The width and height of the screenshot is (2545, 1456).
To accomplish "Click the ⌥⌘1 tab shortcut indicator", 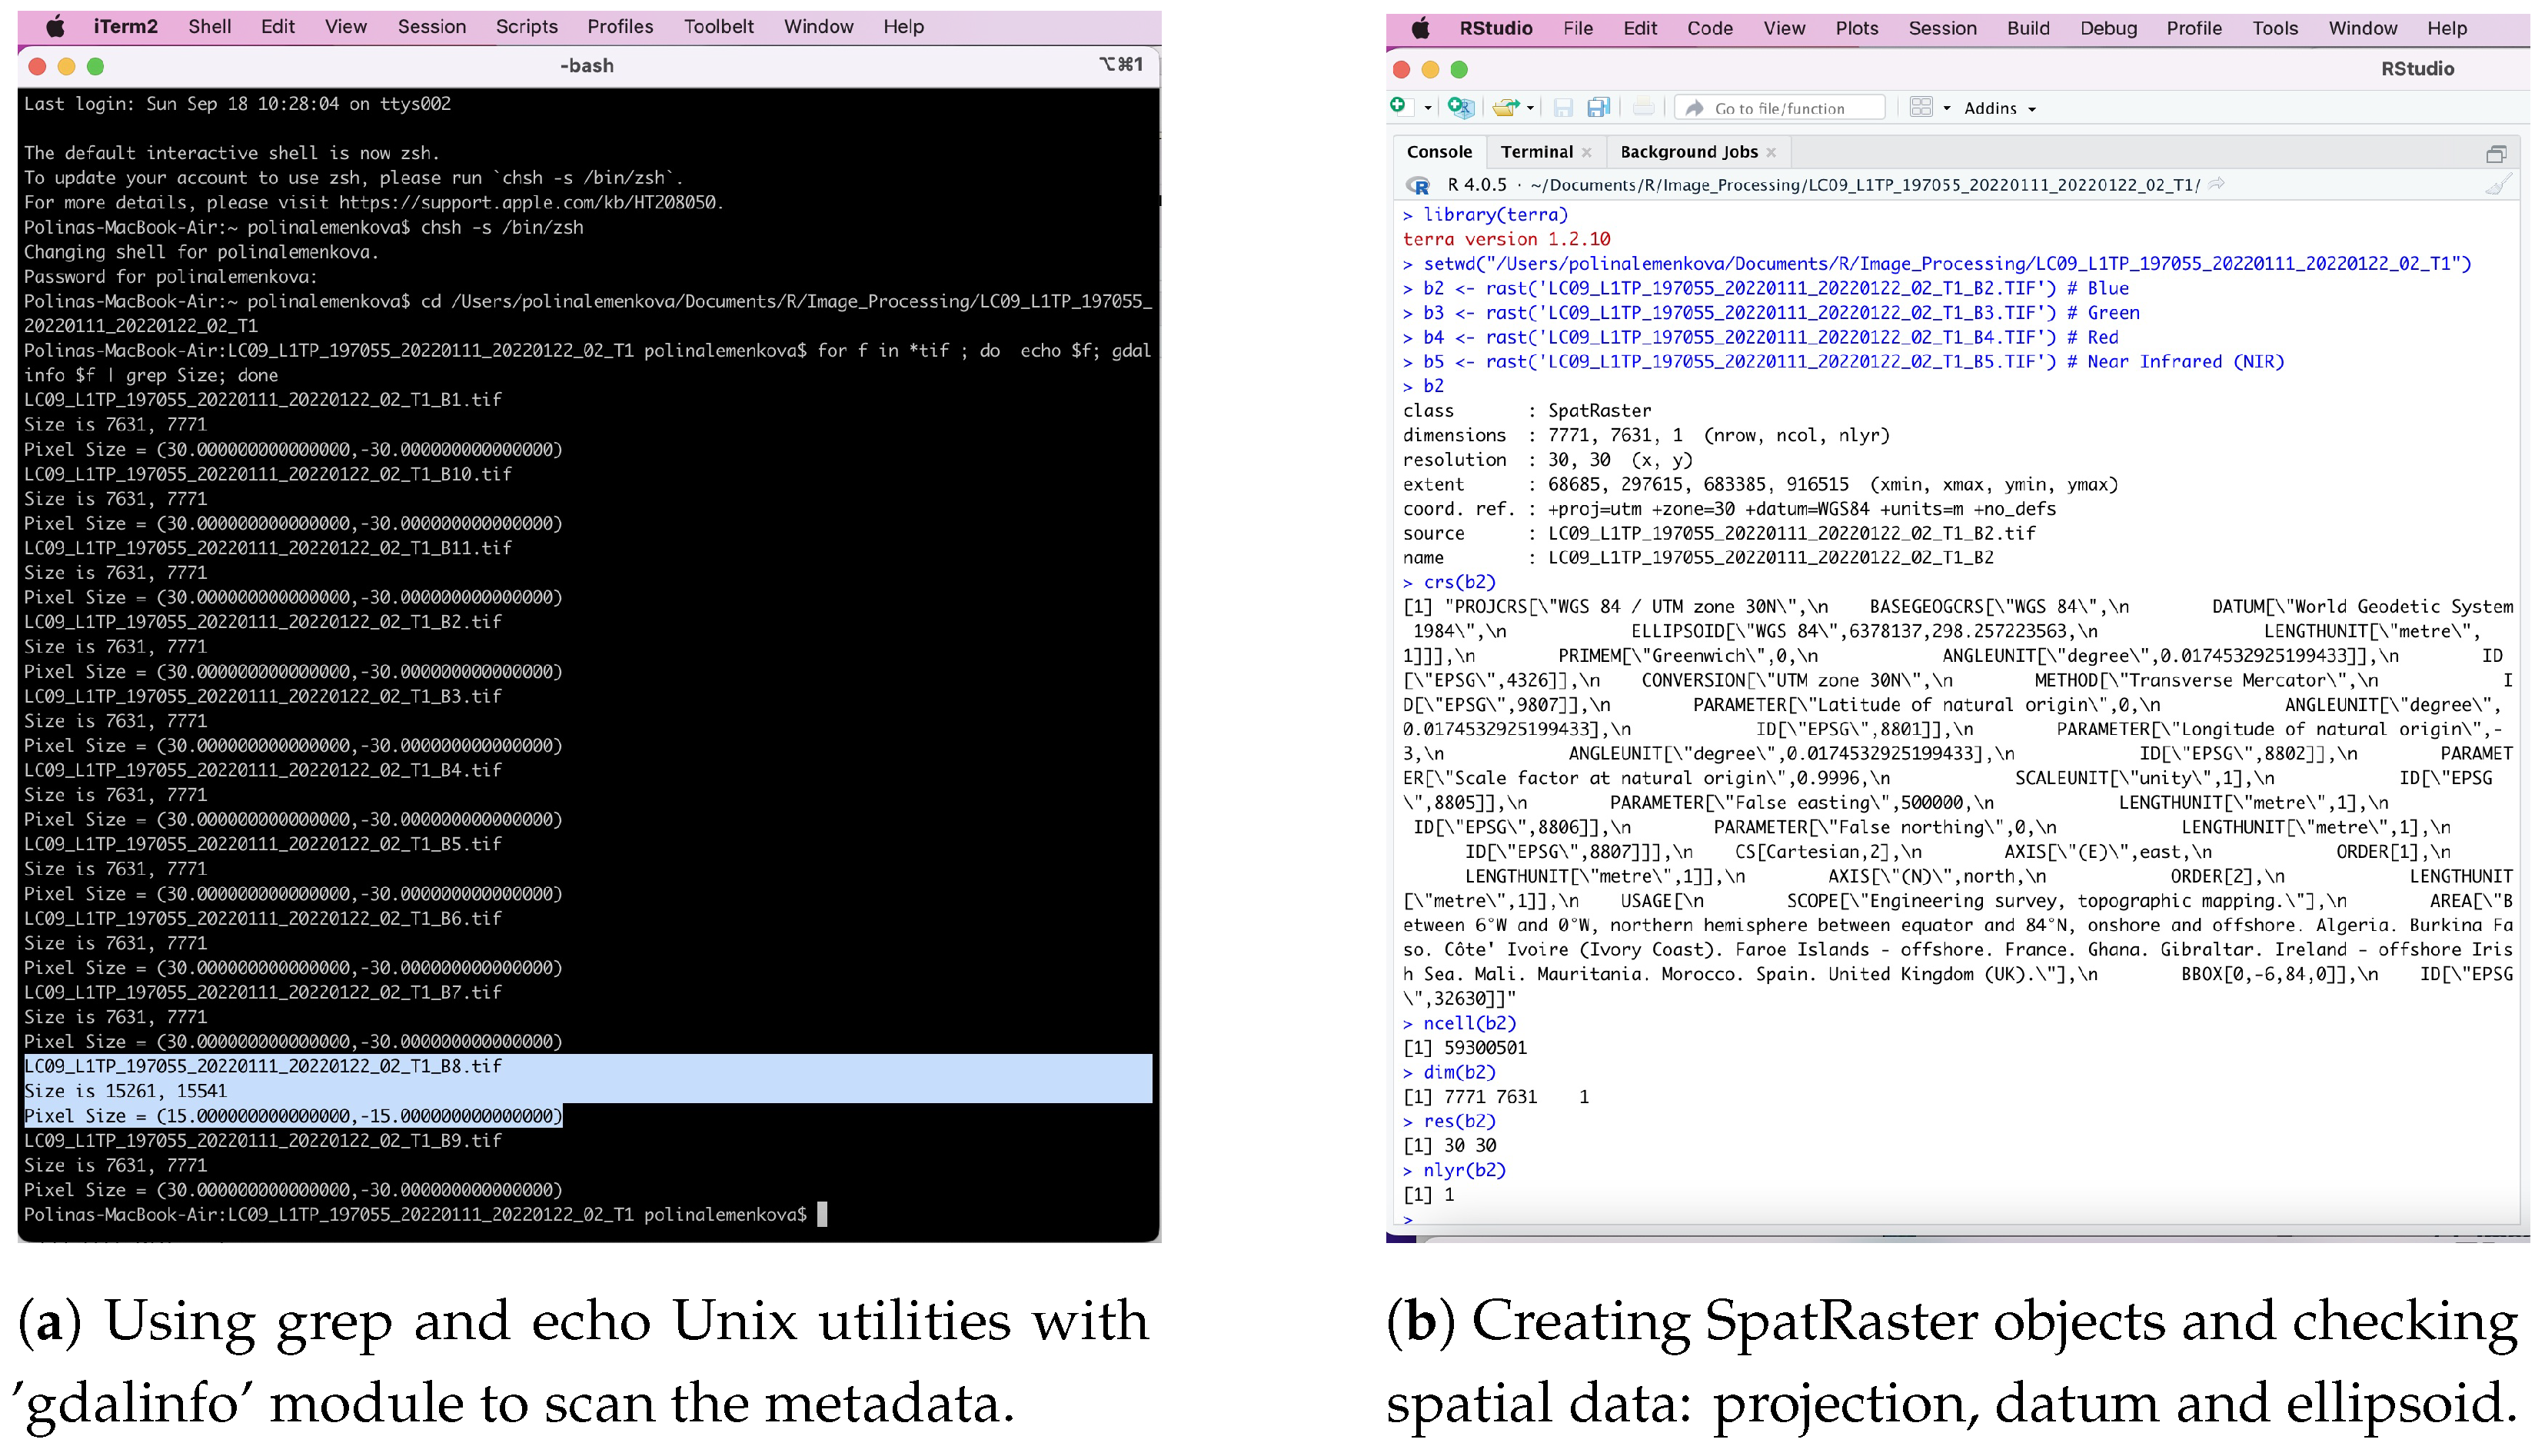I will tap(1121, 64).
